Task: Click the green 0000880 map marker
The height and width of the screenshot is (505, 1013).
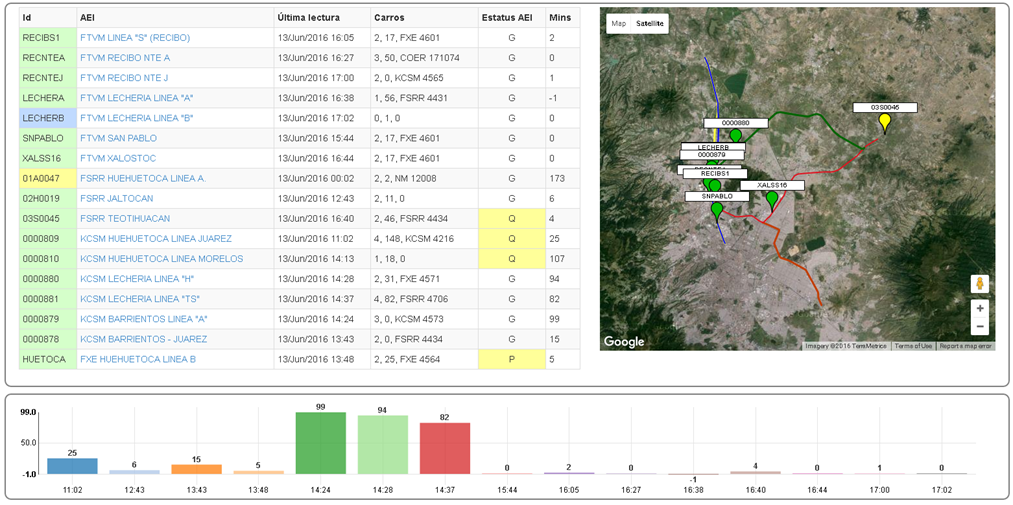Action: [735, 135]
